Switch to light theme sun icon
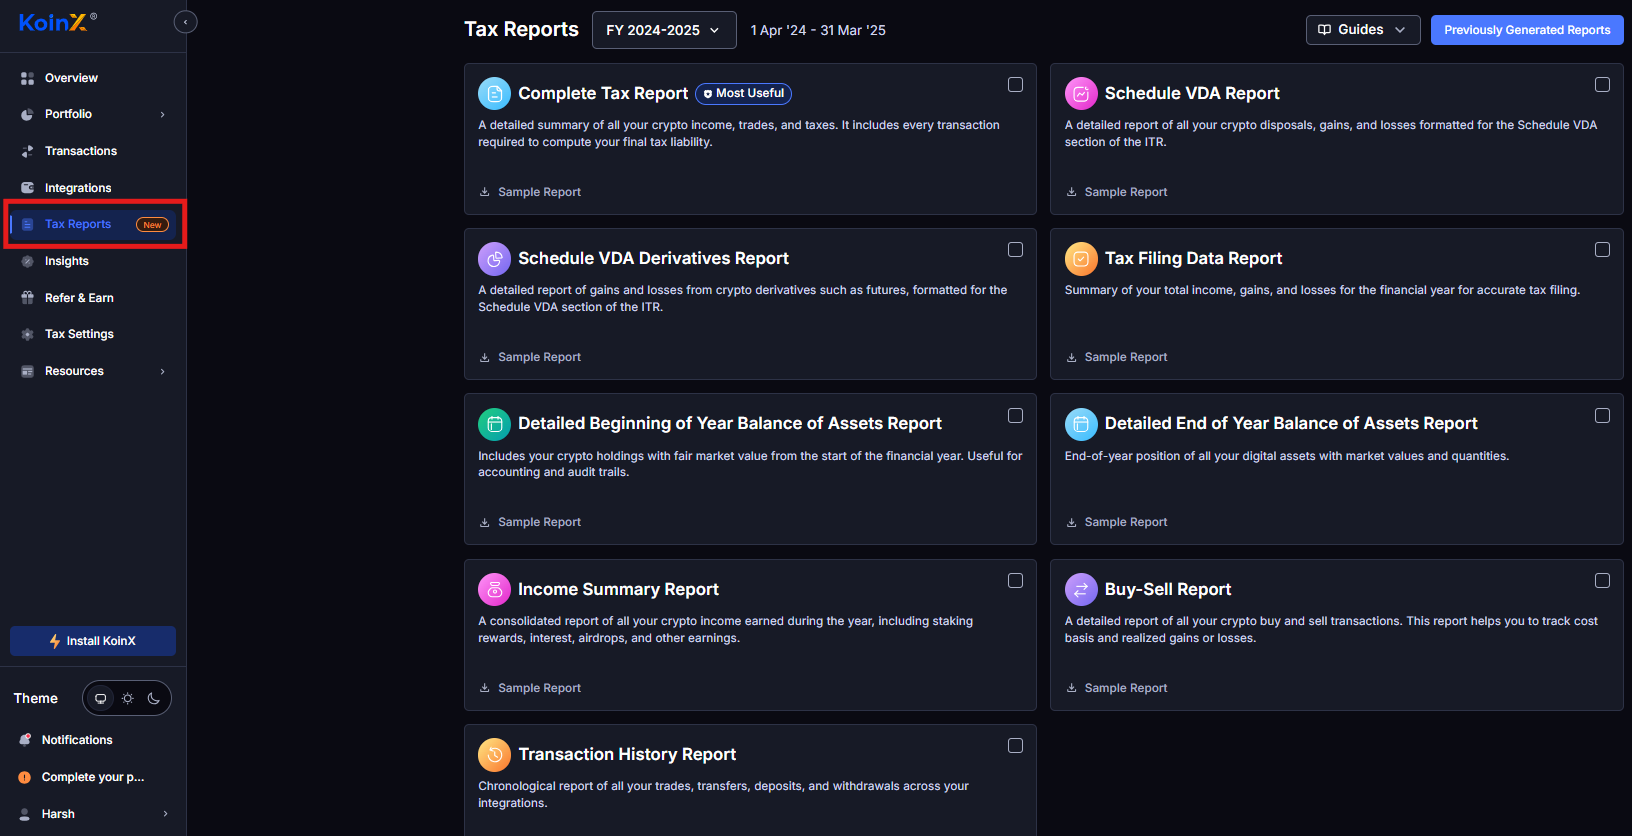Image resolution: width=1632 pixels, height=836 pixels. click(127, 698)
